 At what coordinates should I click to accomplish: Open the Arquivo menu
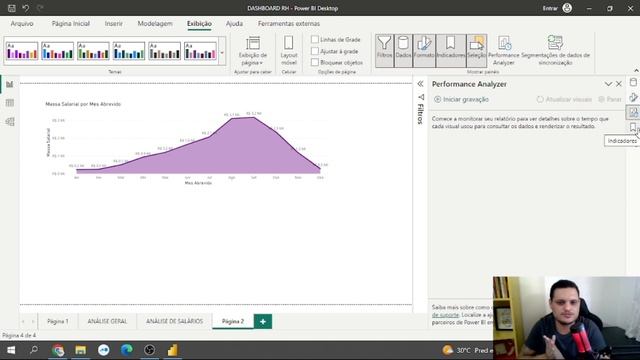(x=22, y=24)
